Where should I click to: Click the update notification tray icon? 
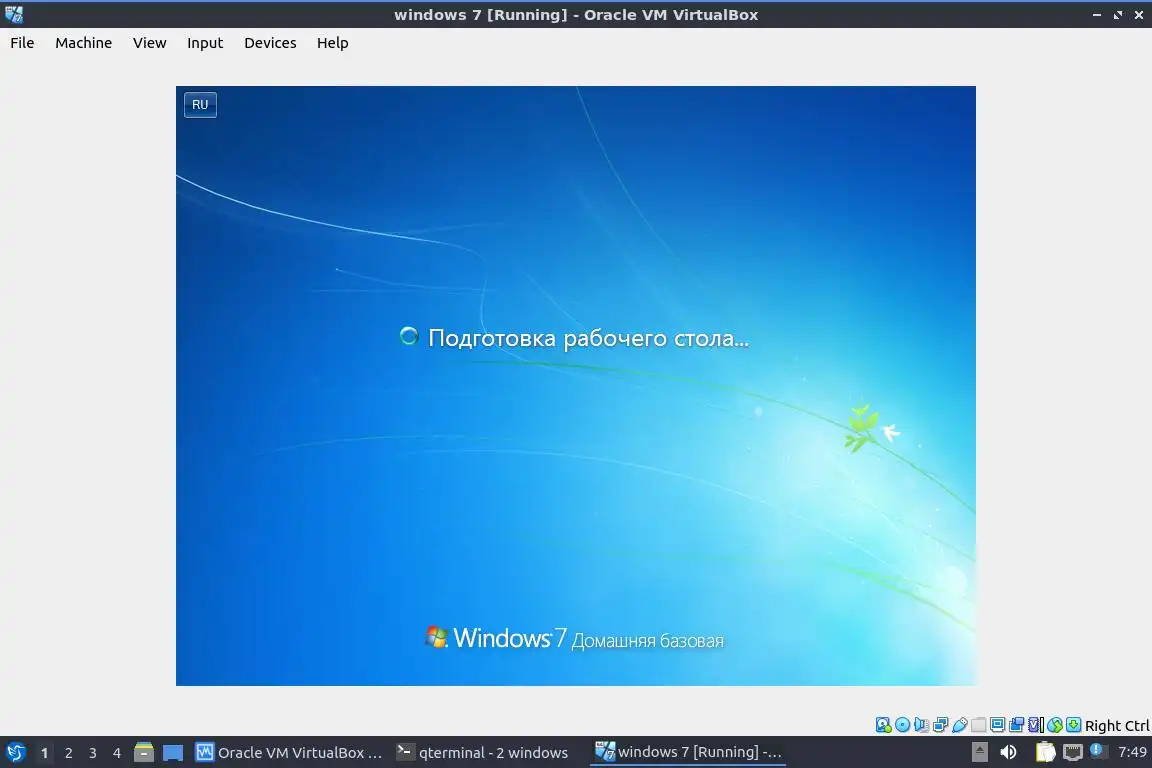coord(1098,751)
